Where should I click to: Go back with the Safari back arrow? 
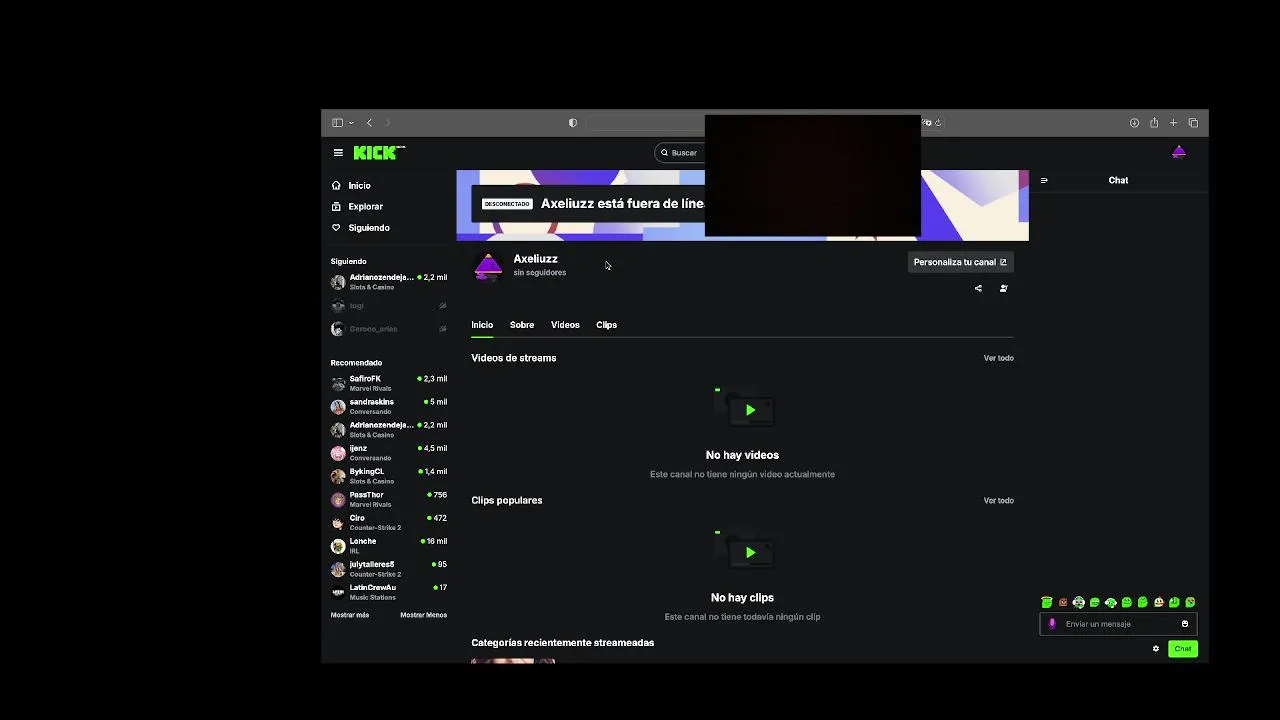[x=369, y=123]
